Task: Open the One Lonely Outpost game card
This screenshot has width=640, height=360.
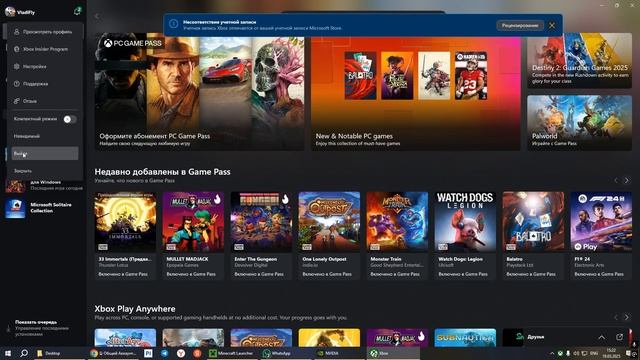Action: [329, 236]
